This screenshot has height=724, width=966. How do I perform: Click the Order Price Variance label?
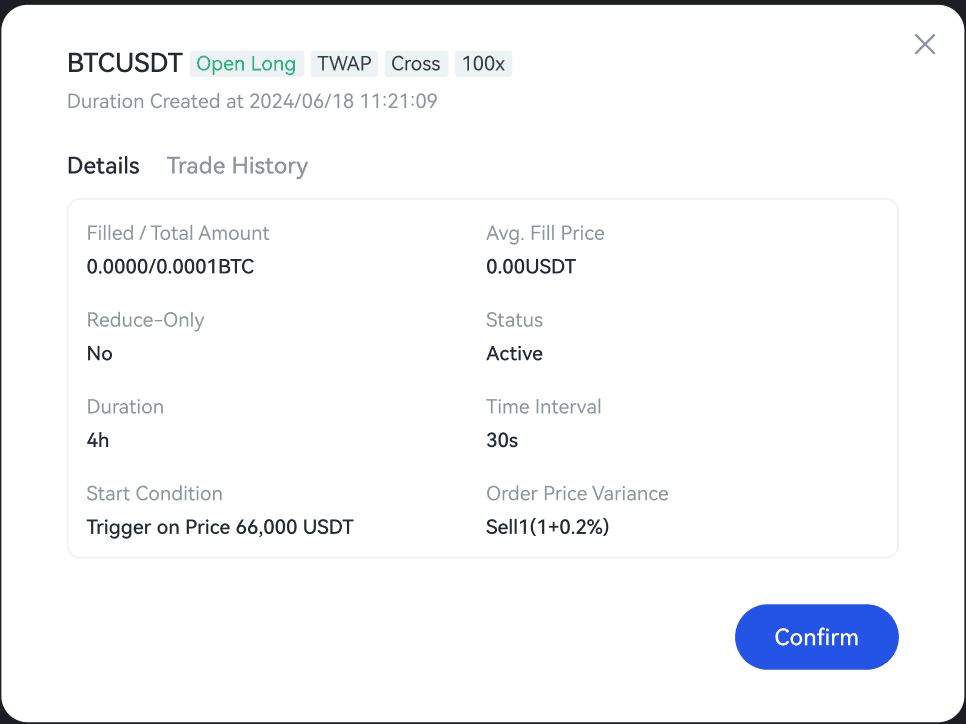tap(577, 493)
